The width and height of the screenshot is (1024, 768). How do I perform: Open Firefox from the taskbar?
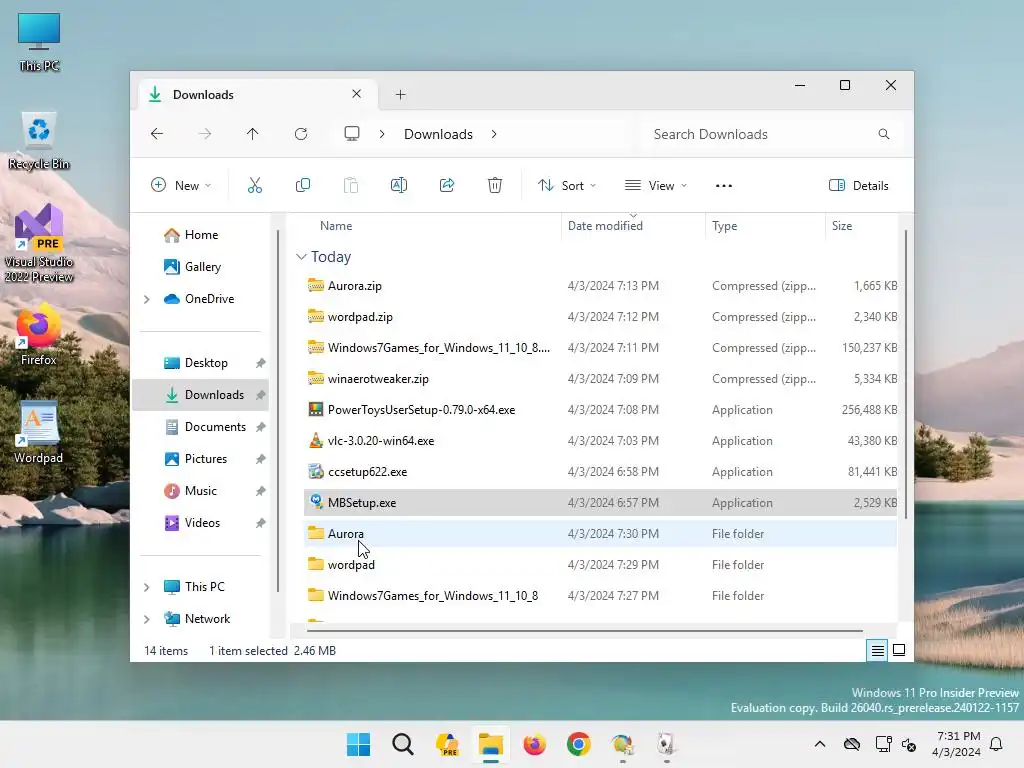click(534, 744)
